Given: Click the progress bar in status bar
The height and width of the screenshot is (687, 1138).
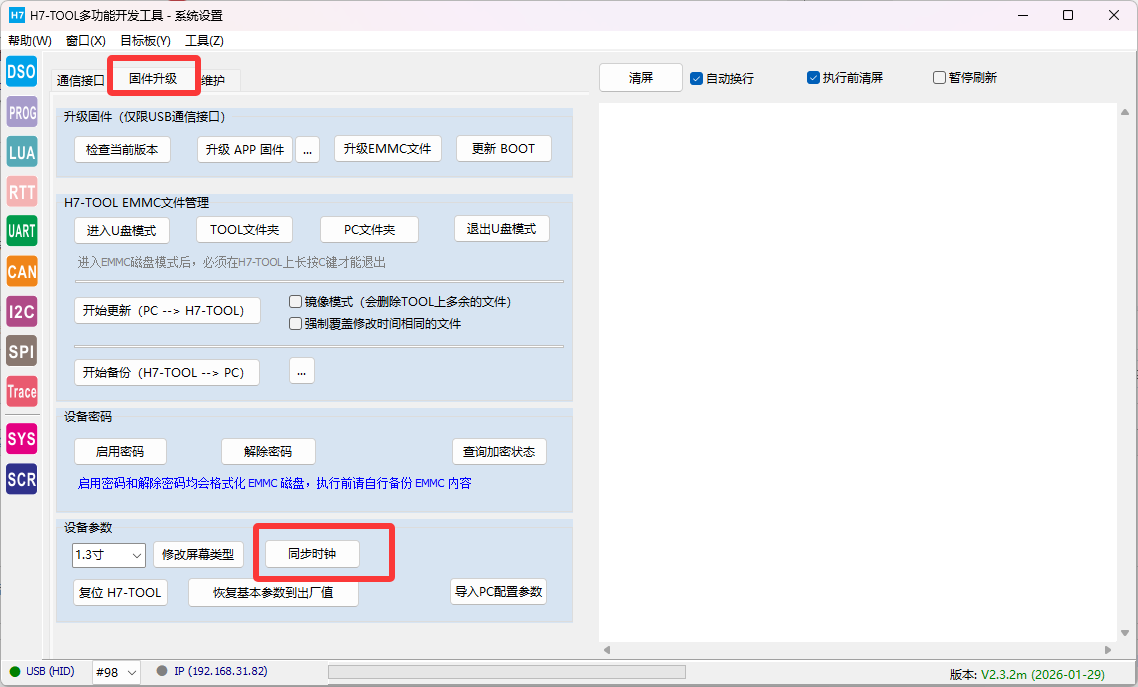Looking at the screenshot, I should pos(506,672).
